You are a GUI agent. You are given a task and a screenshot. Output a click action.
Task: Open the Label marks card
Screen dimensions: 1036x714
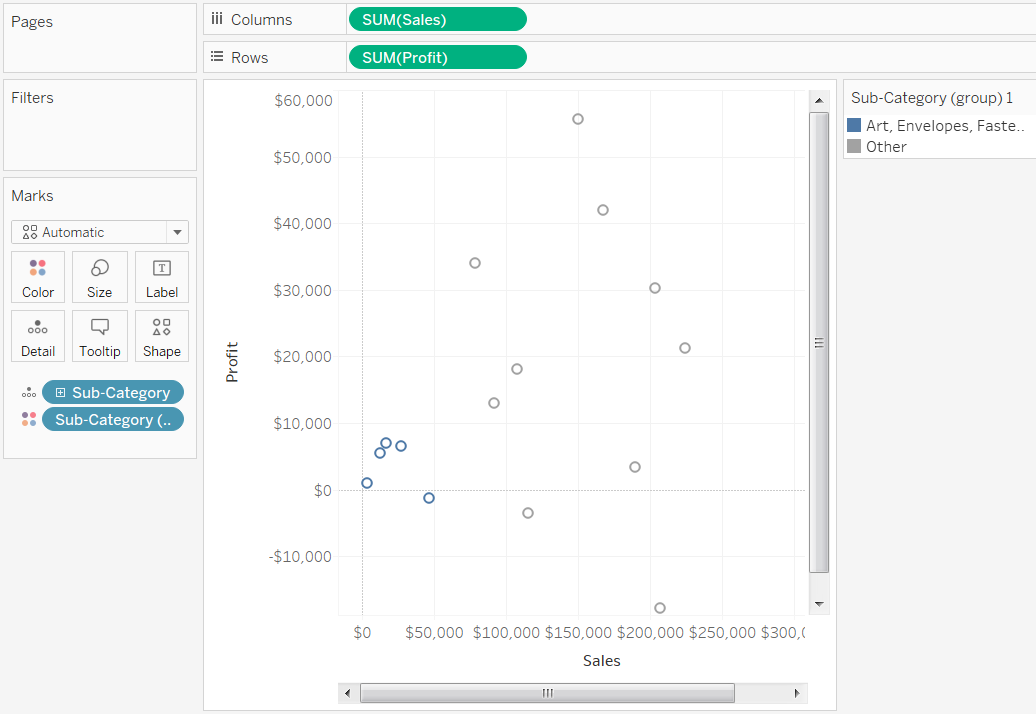pos(162,277)
